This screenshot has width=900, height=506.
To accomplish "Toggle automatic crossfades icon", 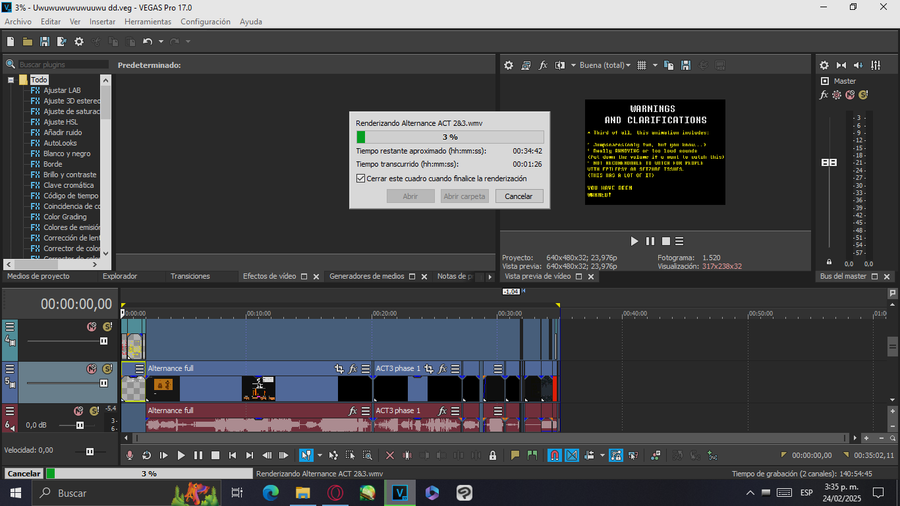I will click(572, 456).
